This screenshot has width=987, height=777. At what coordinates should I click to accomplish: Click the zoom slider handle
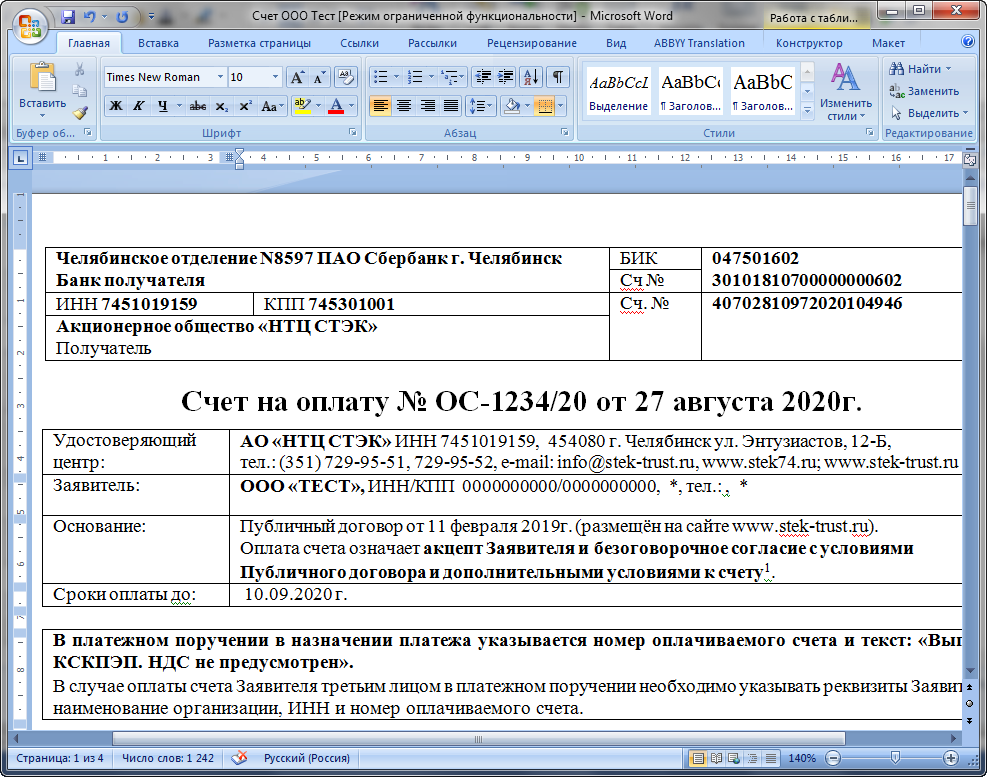(895, 758)
